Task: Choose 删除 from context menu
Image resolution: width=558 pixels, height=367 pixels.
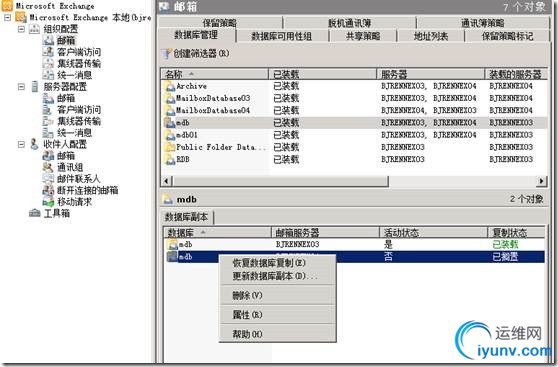Action: [278, 295]
